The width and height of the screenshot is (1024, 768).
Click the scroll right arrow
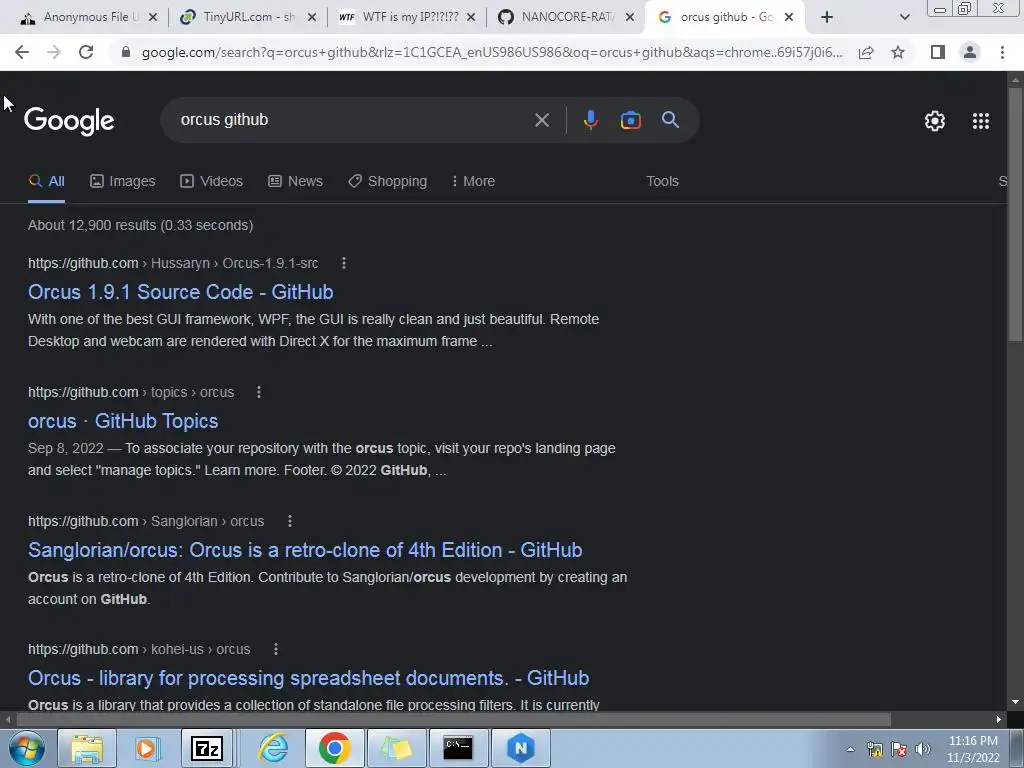tap(999, 720)
